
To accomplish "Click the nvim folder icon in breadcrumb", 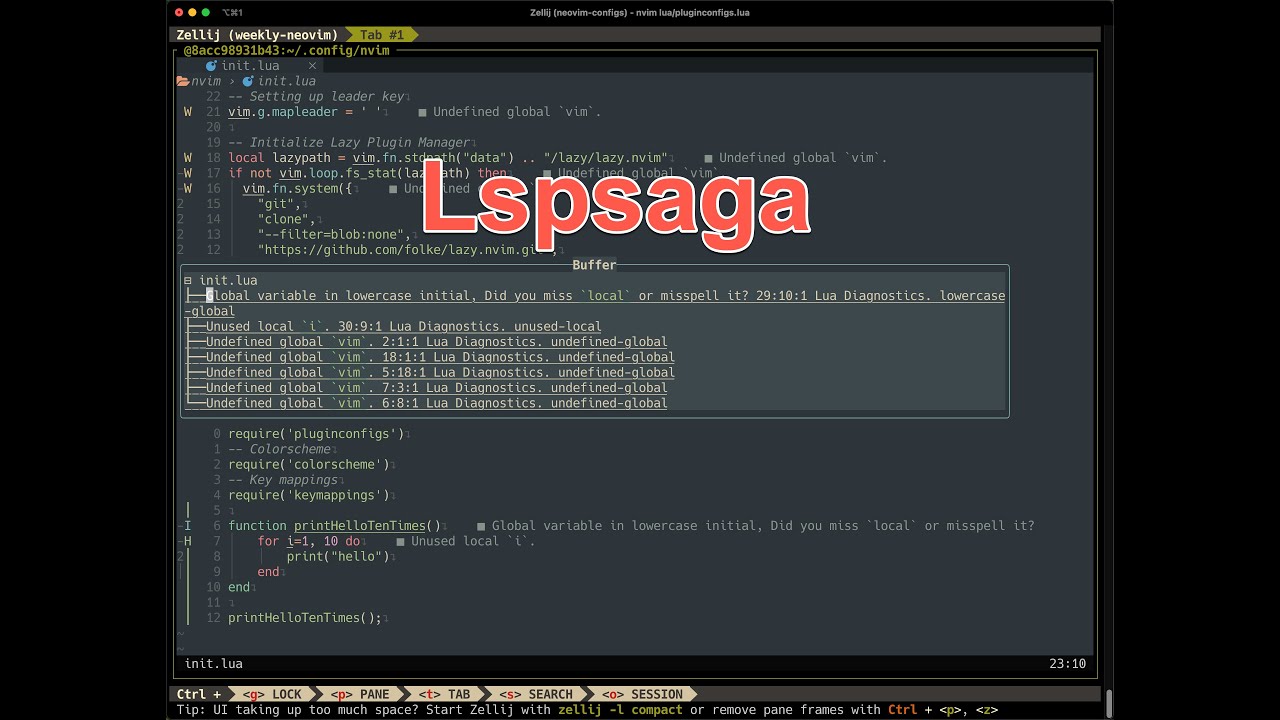I will tap(183, 81).
